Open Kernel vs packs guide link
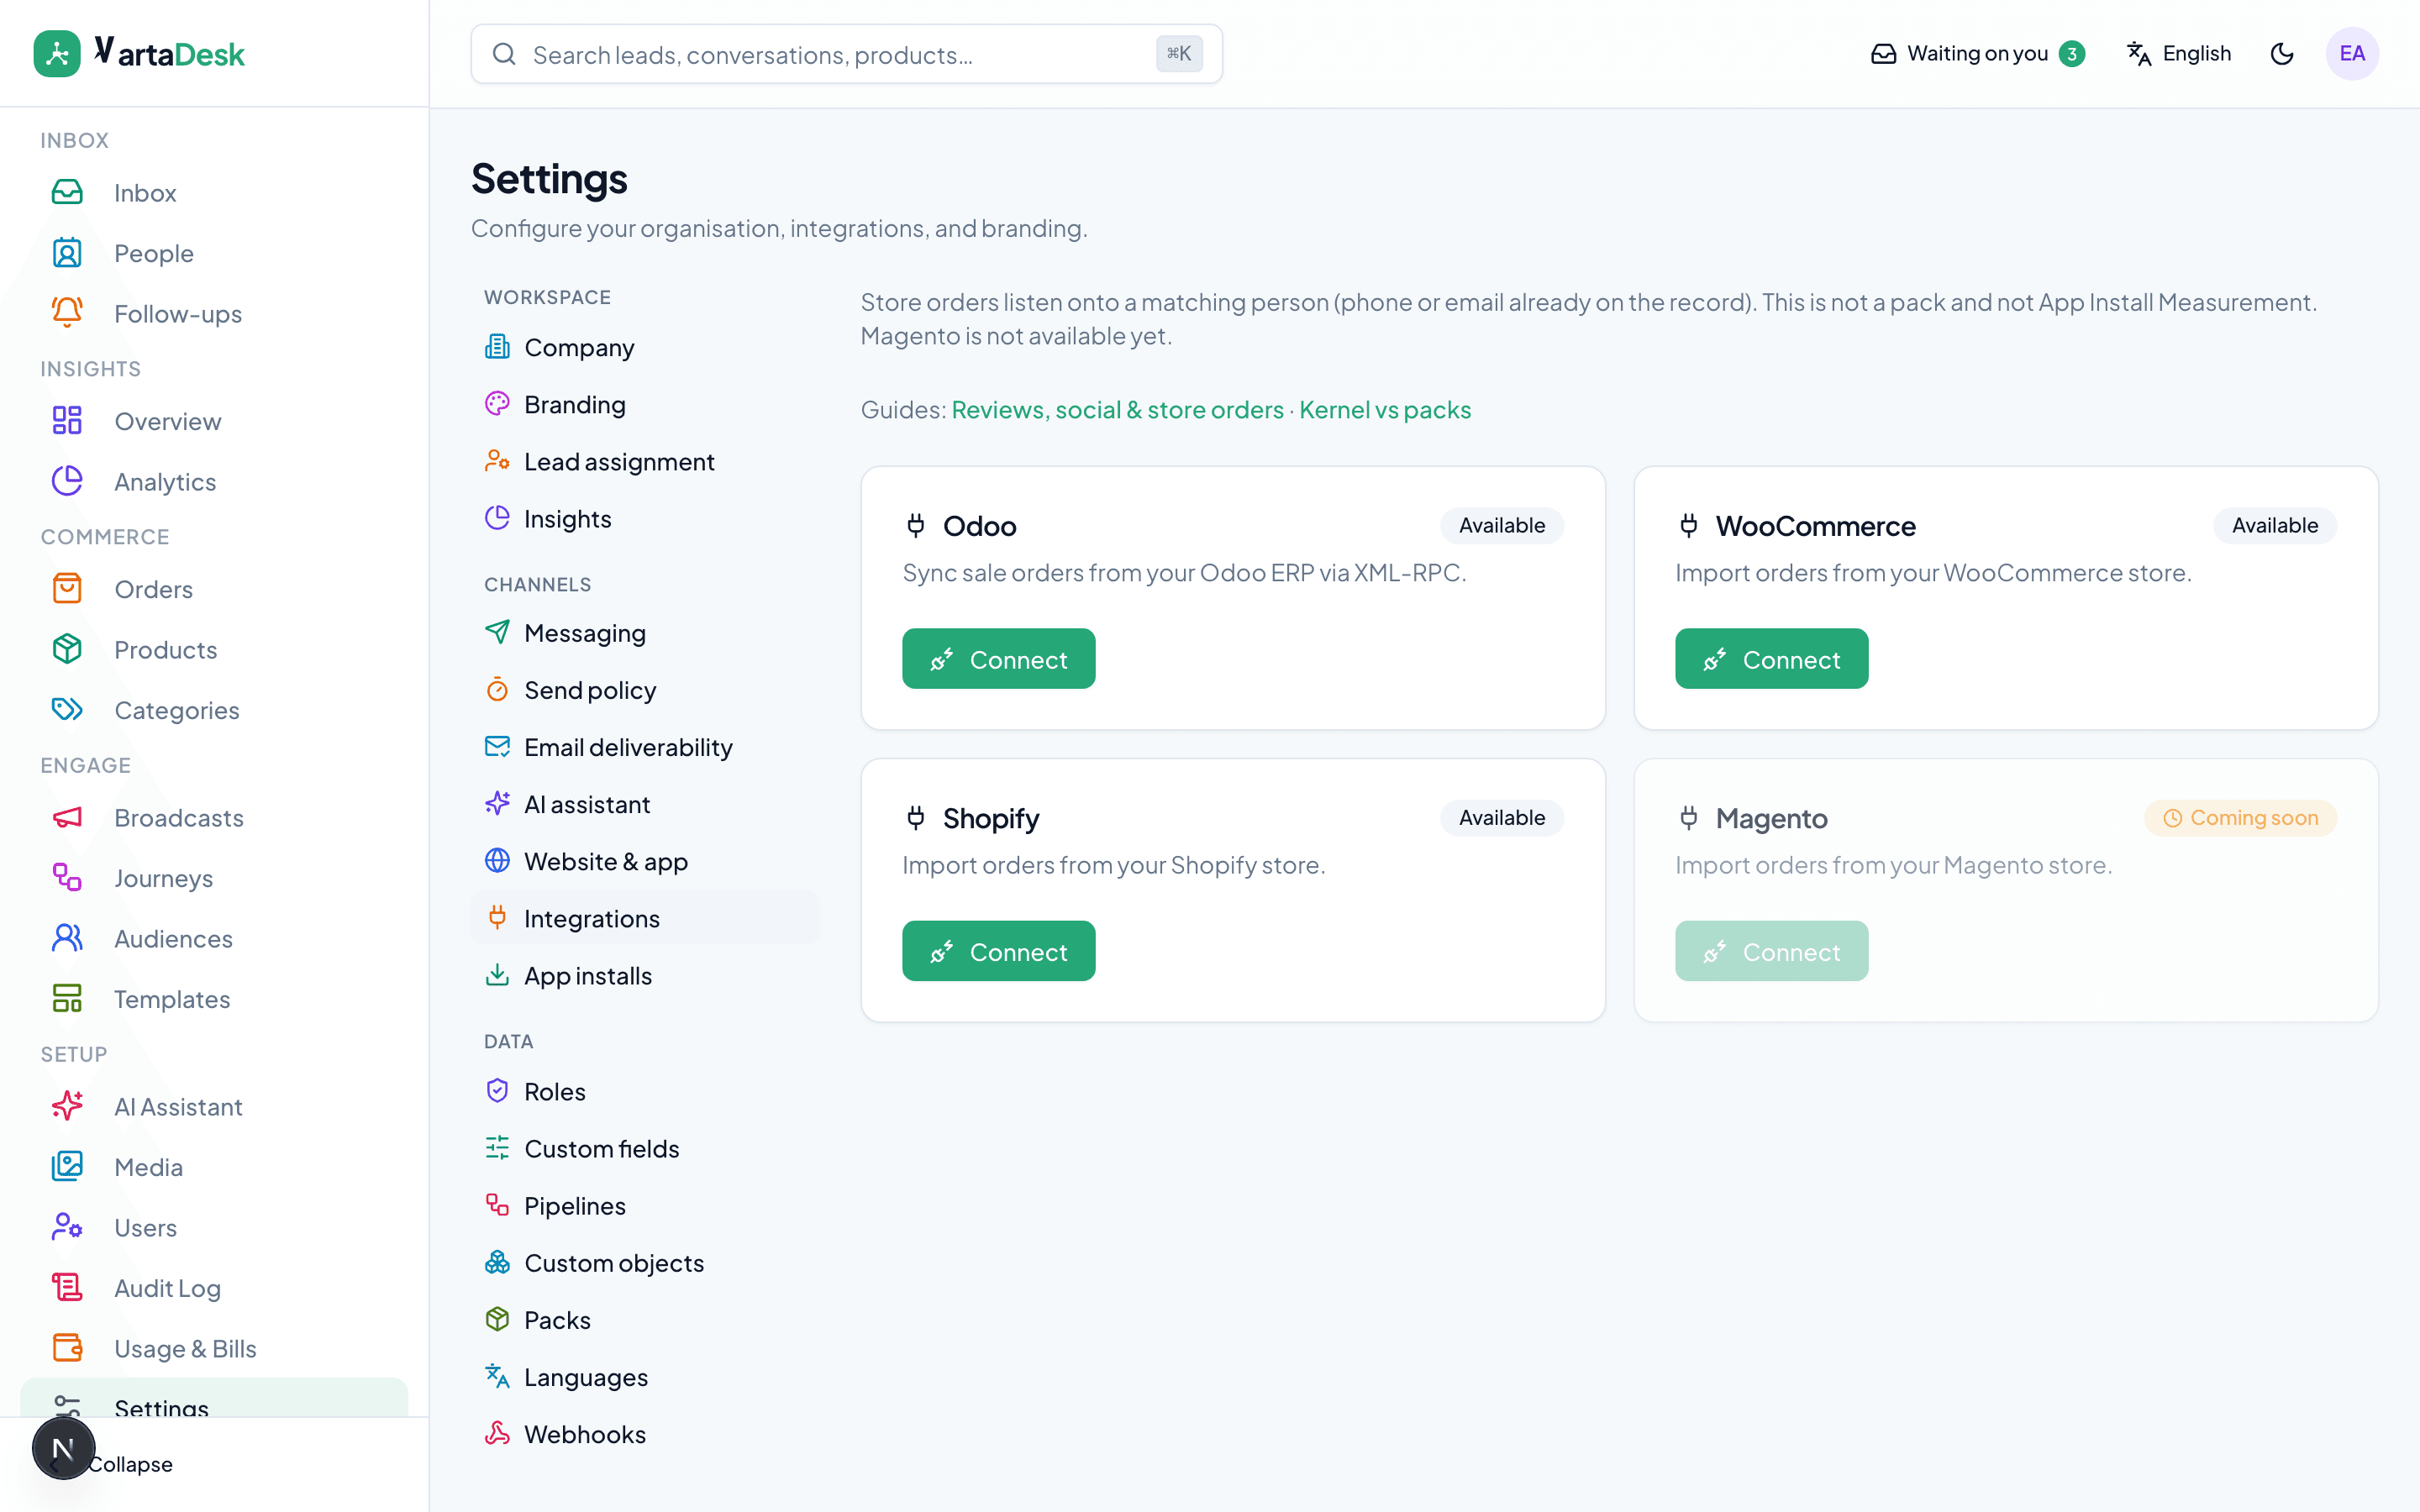Viewport: 2420px width, 1512px height. 1385,410
